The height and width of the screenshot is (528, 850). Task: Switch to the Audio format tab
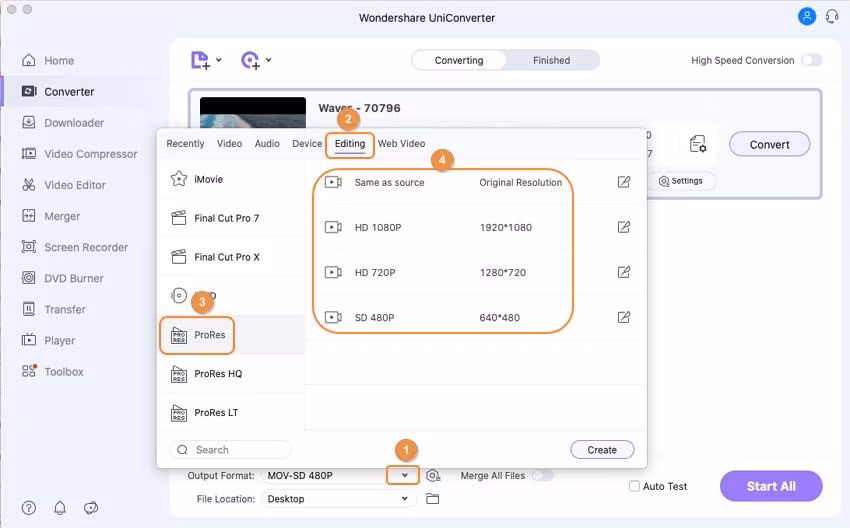point(267,144)
